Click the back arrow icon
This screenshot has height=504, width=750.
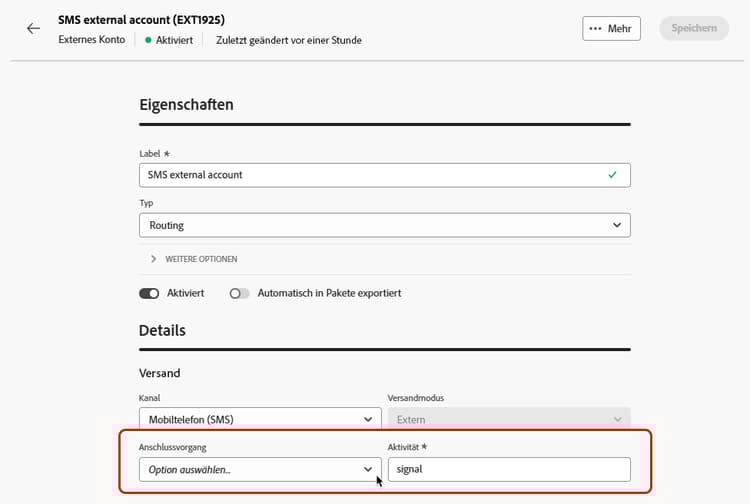34,28
